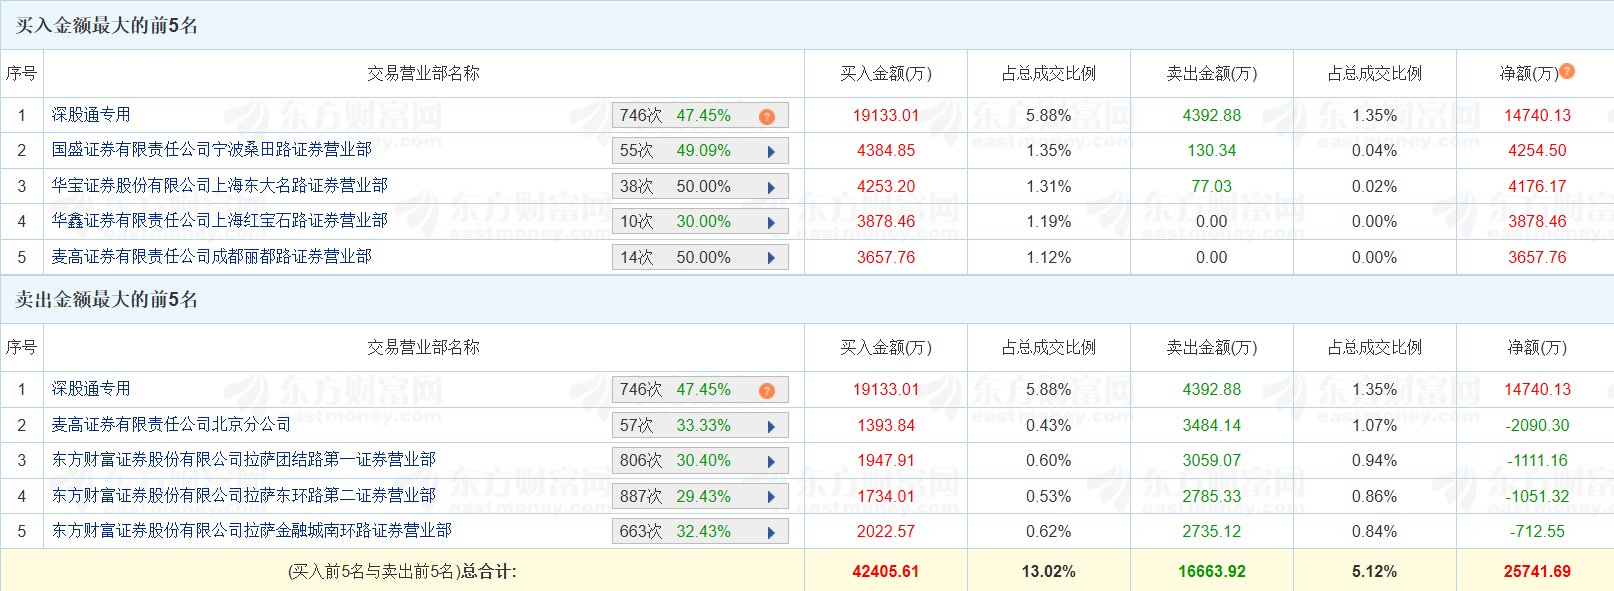Click arrow icon beside 14次 50.00% 麦高成都

771,258
